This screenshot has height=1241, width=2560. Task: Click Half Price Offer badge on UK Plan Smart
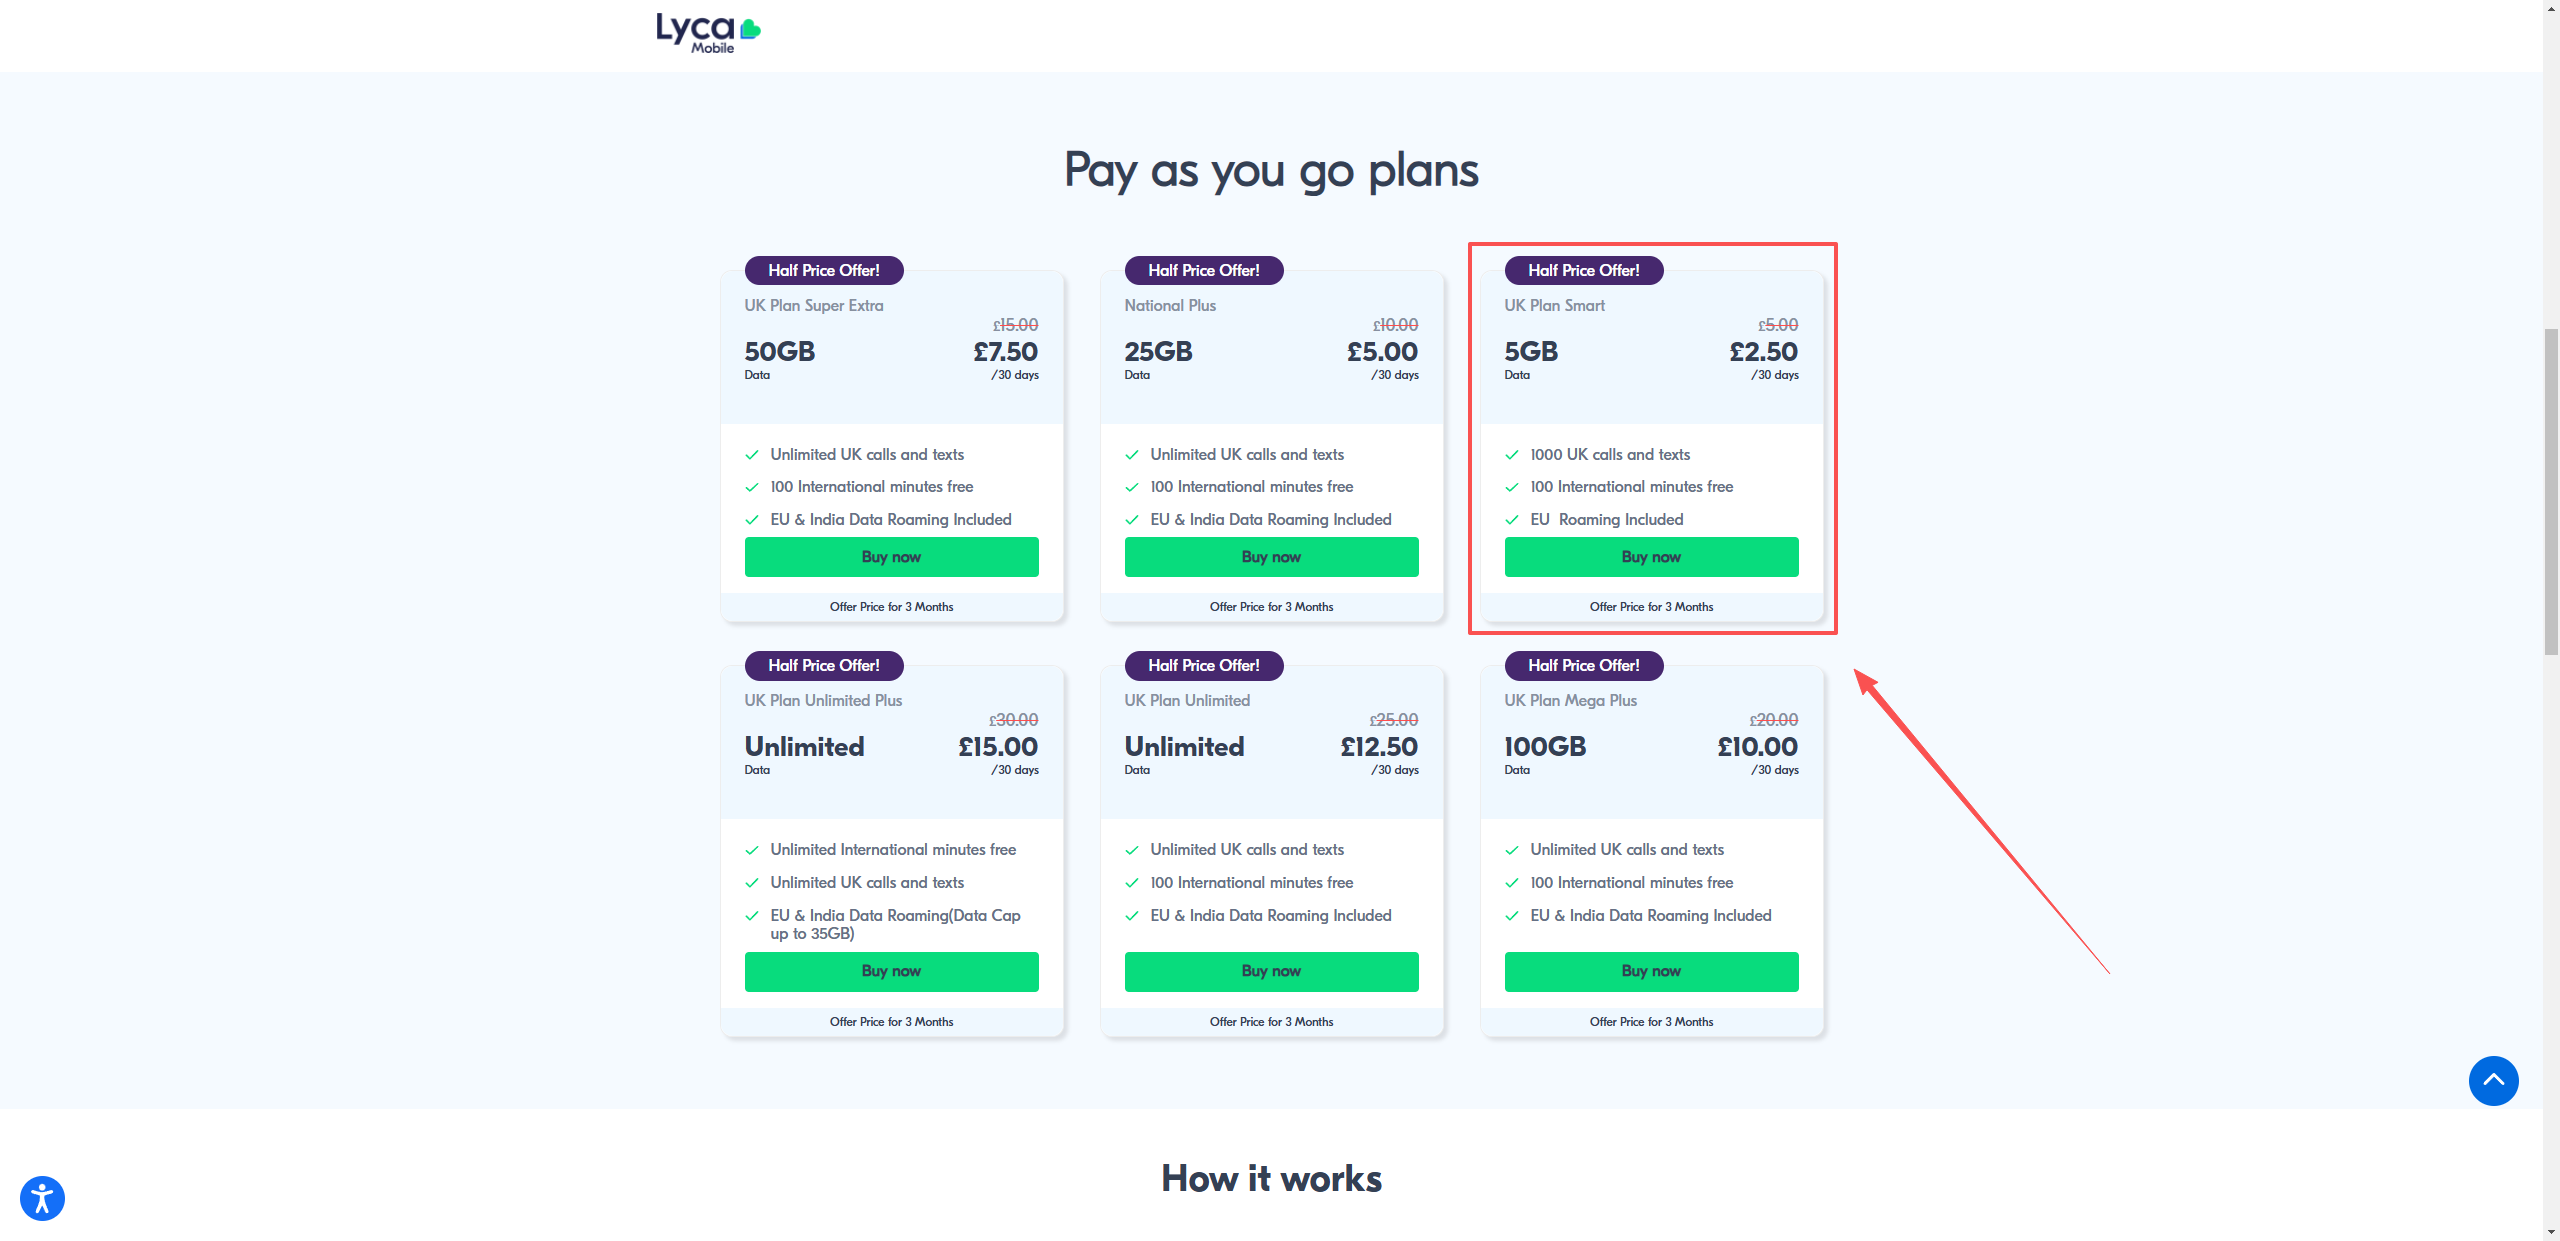1584,270
